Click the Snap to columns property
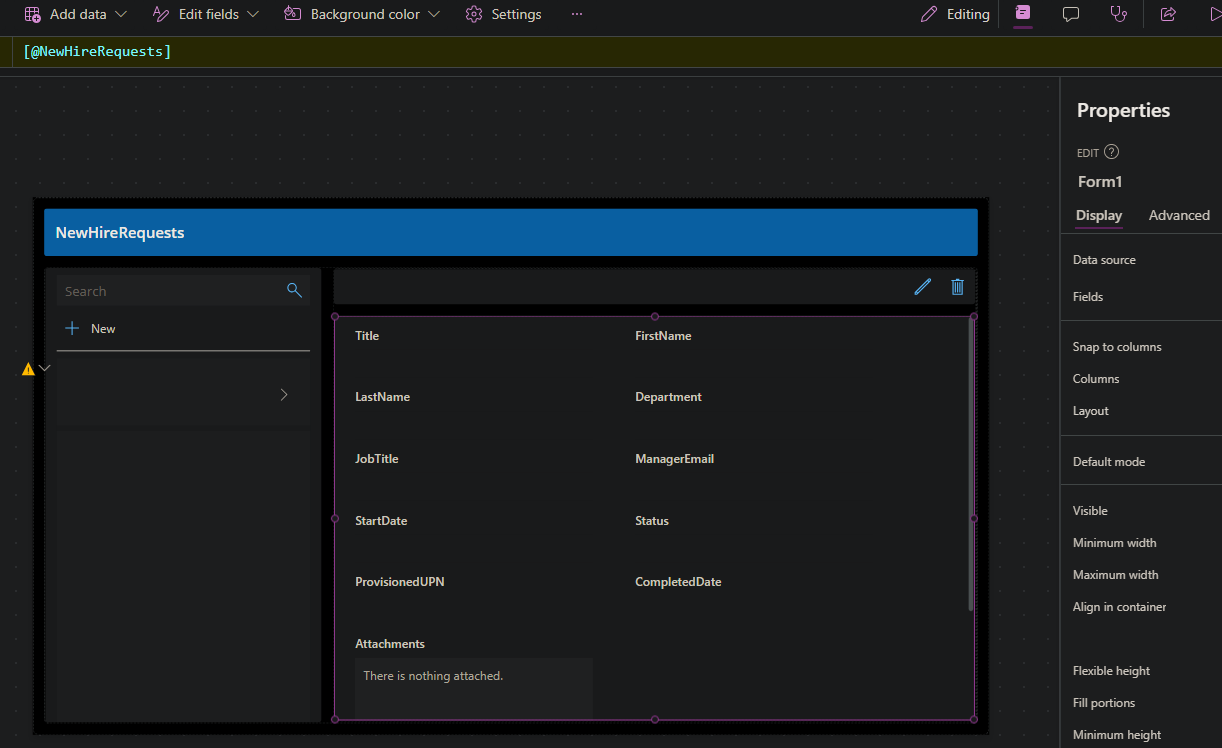This screenshot has height=748, width=1222. click(x=1117, y=347)
